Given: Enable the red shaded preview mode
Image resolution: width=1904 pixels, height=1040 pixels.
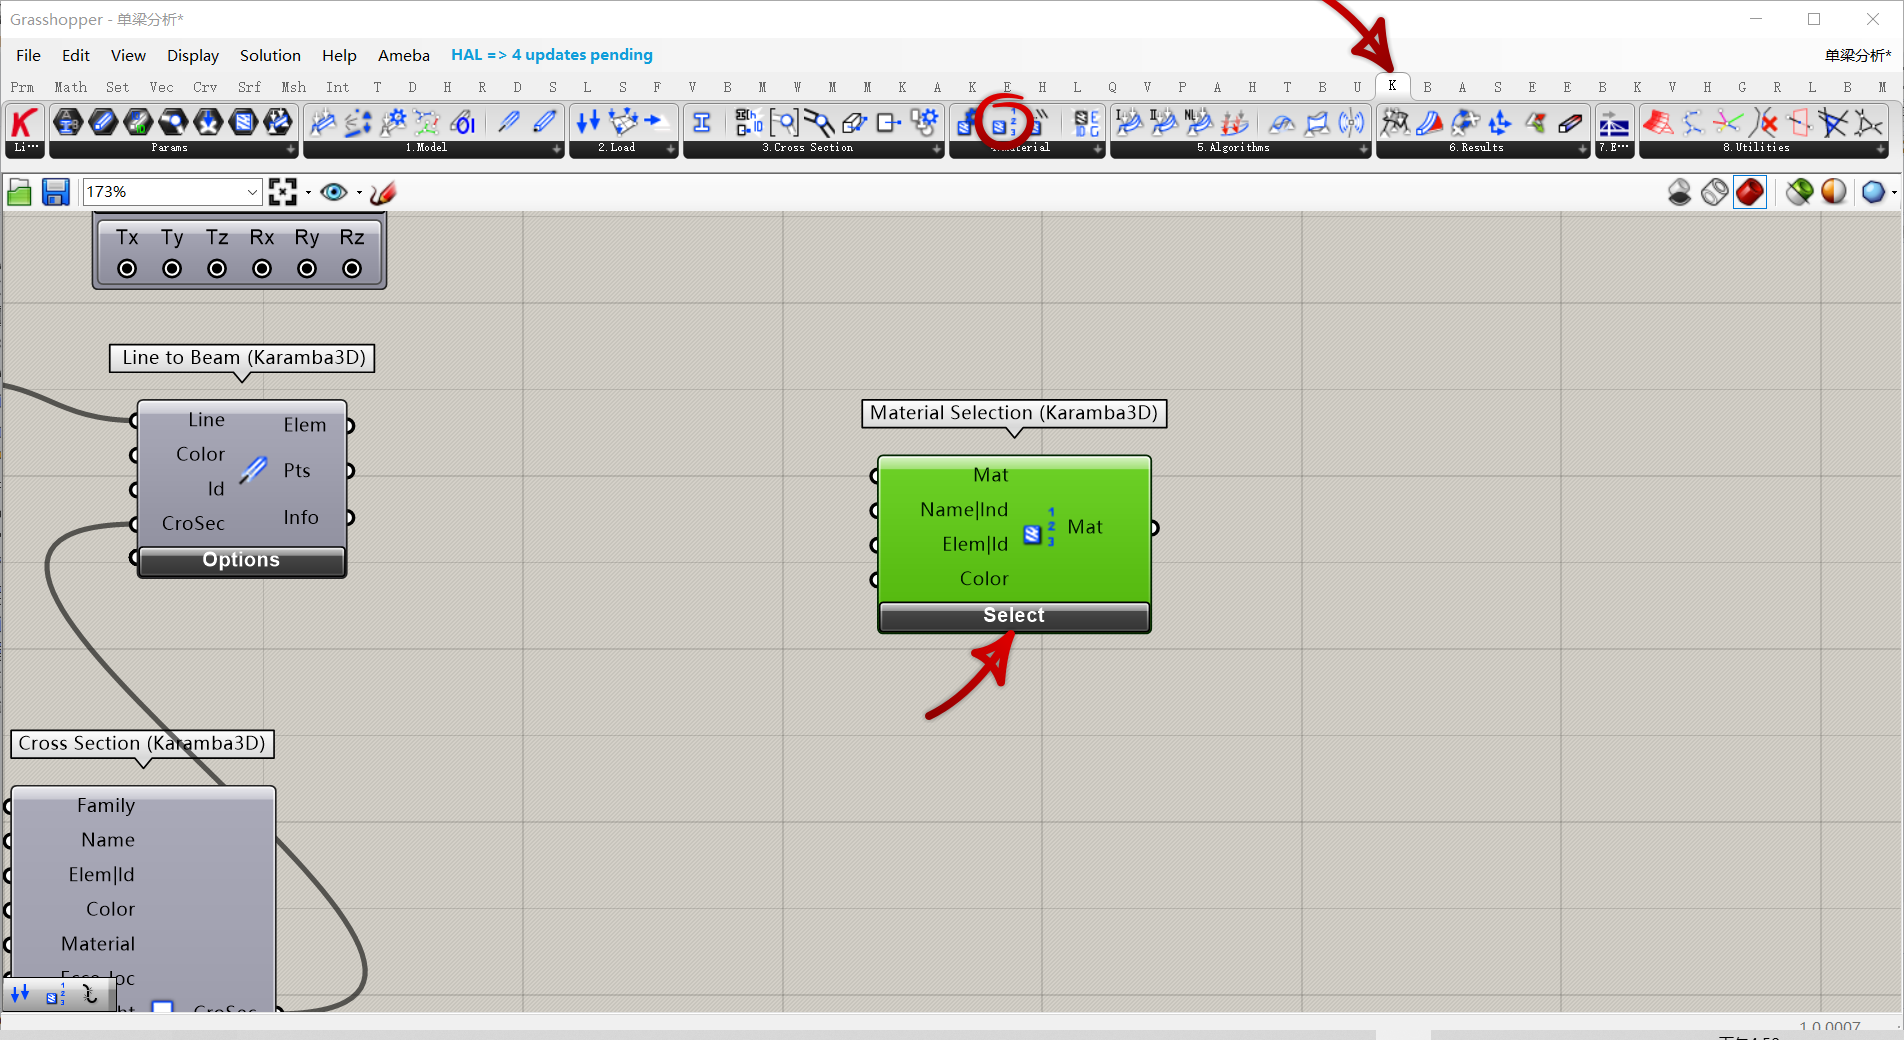Looking at the screenshot, I should click(1749, 192).
